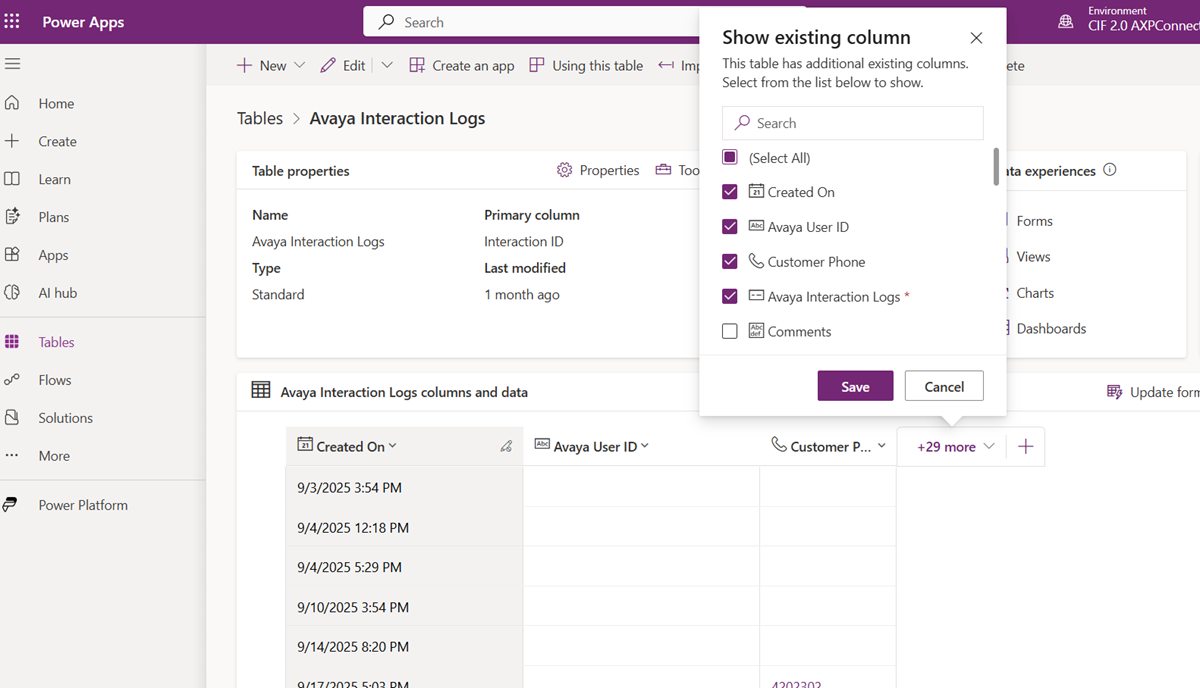
Task: Open the Views data experience link
Action: point(1033,257)
